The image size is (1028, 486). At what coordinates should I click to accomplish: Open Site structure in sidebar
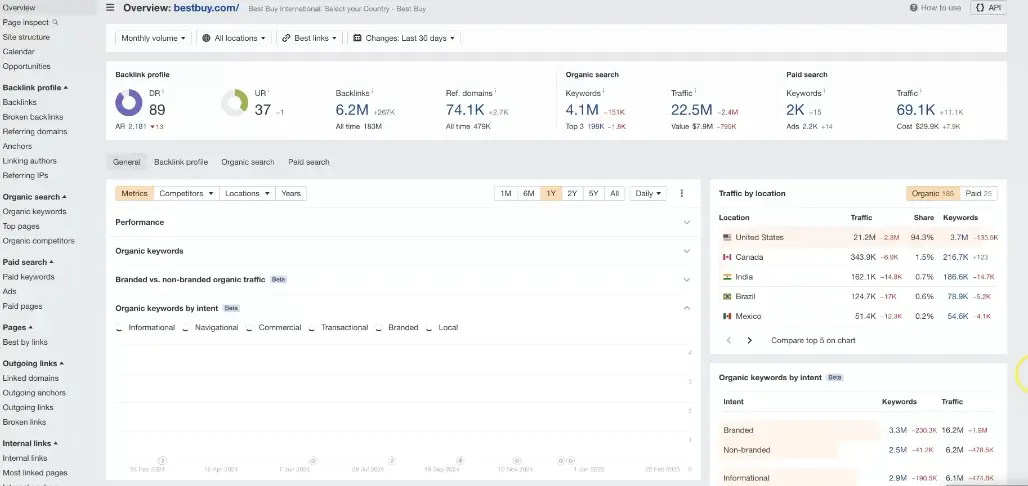tap(26, 37)
